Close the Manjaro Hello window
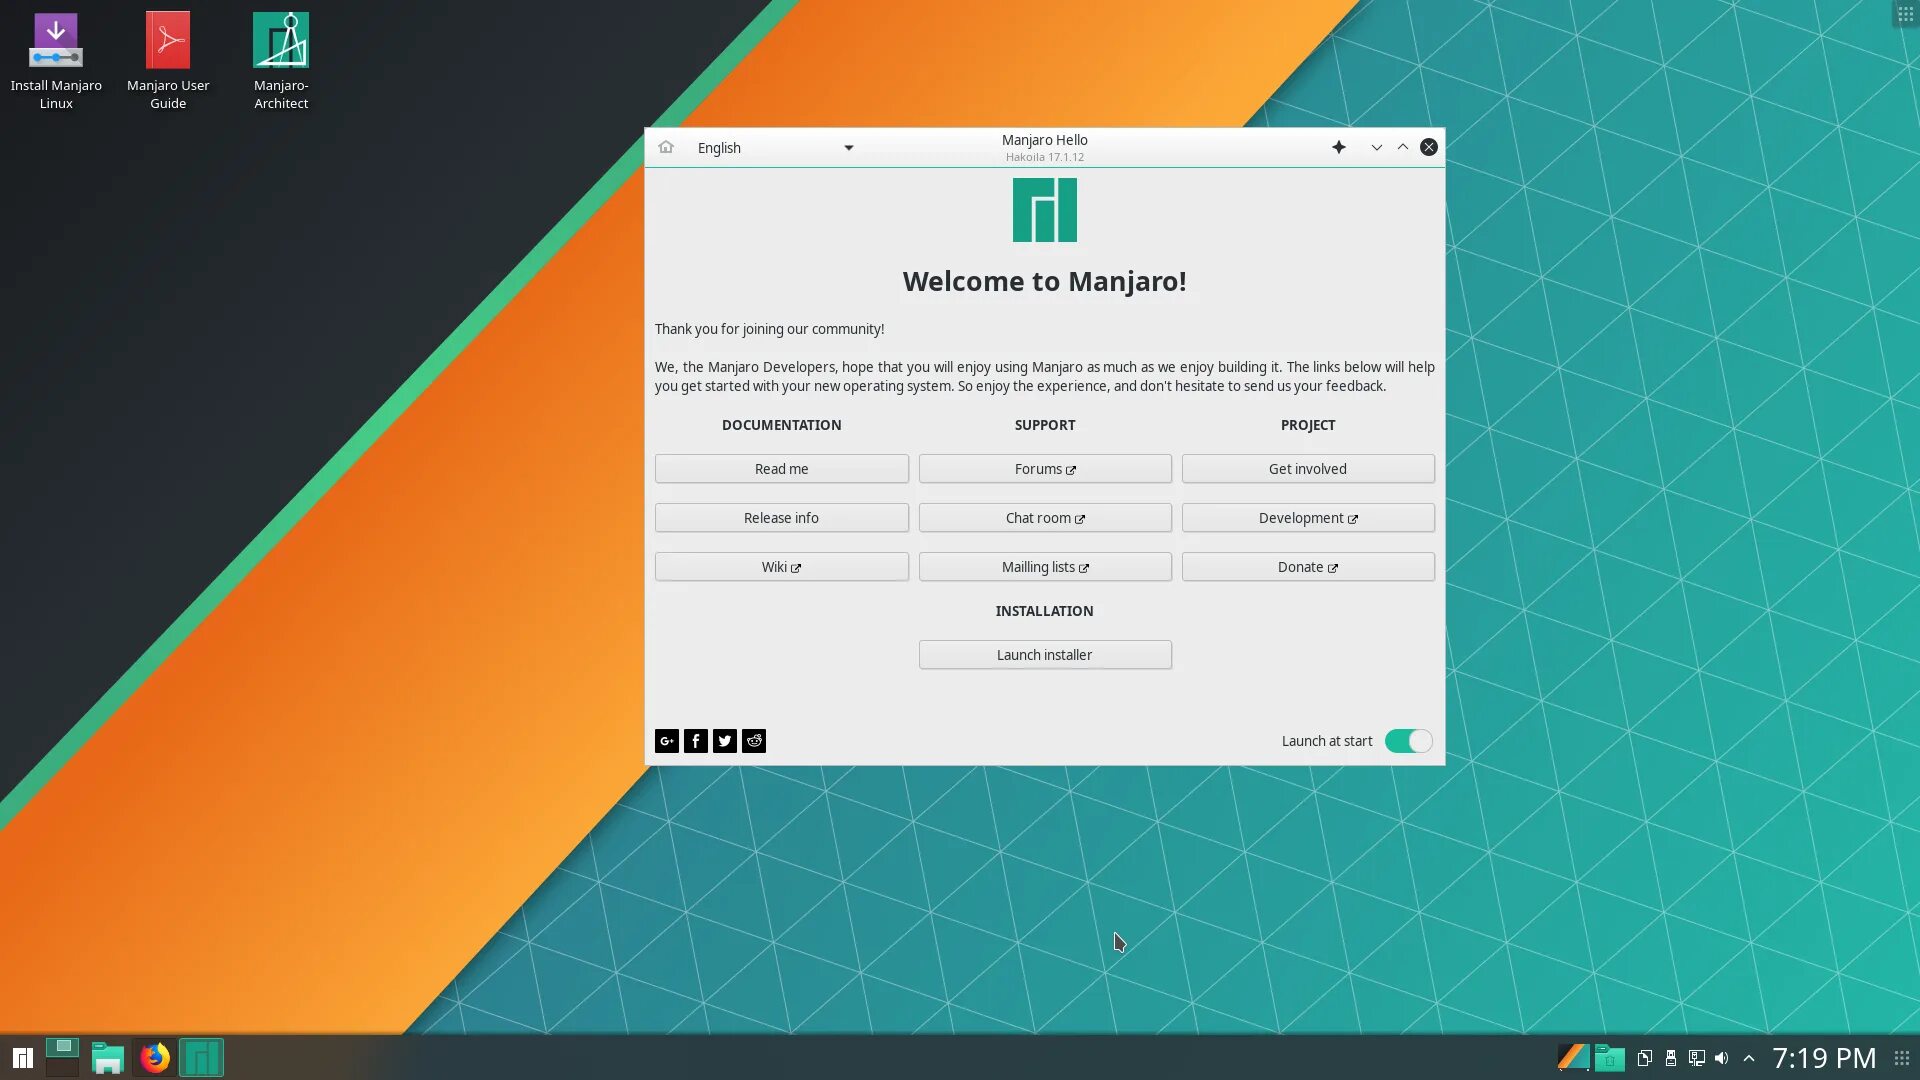Image resolution: width=1920 pixels, height=1080 pixels. (1429, 147)
